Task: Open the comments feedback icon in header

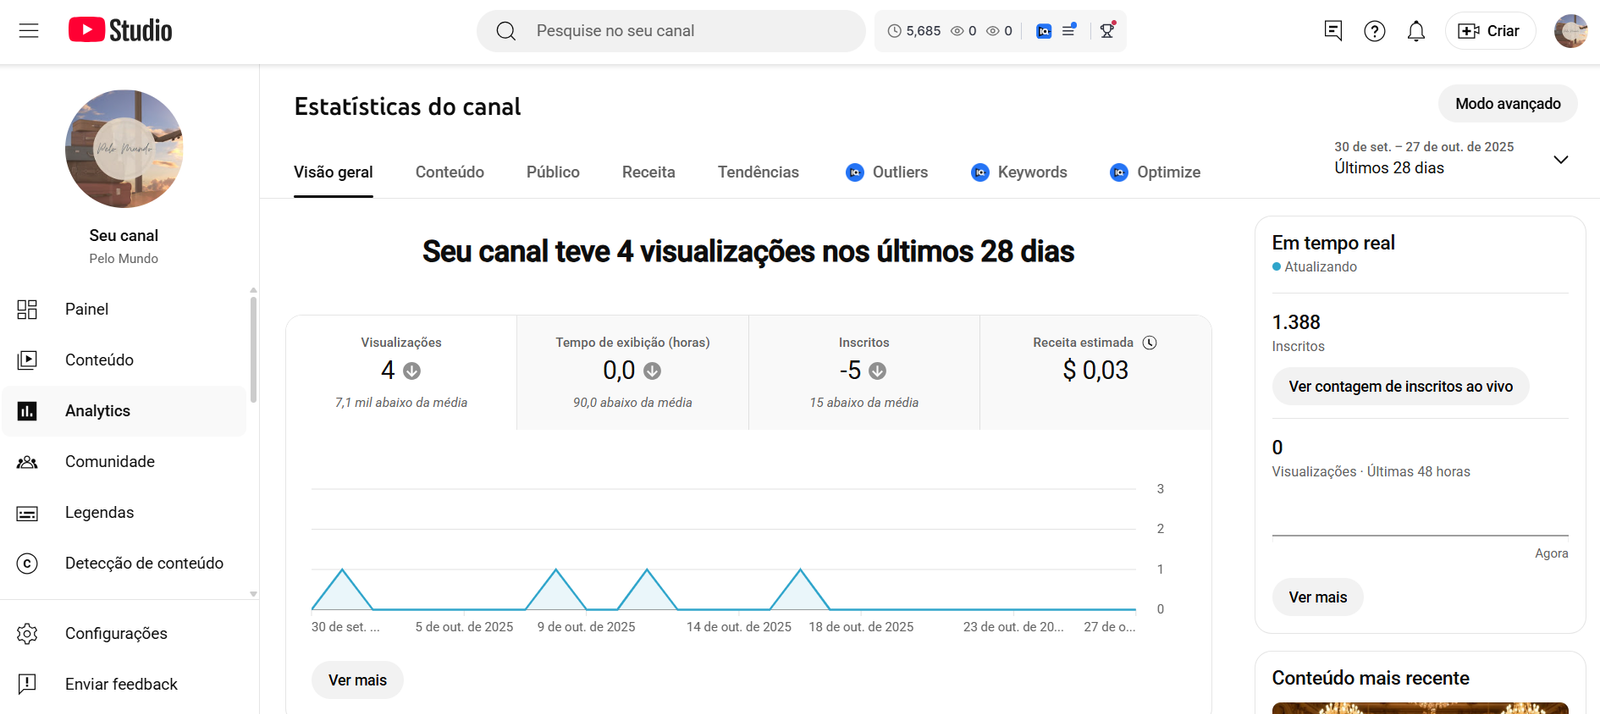Action: (1333, 31)
